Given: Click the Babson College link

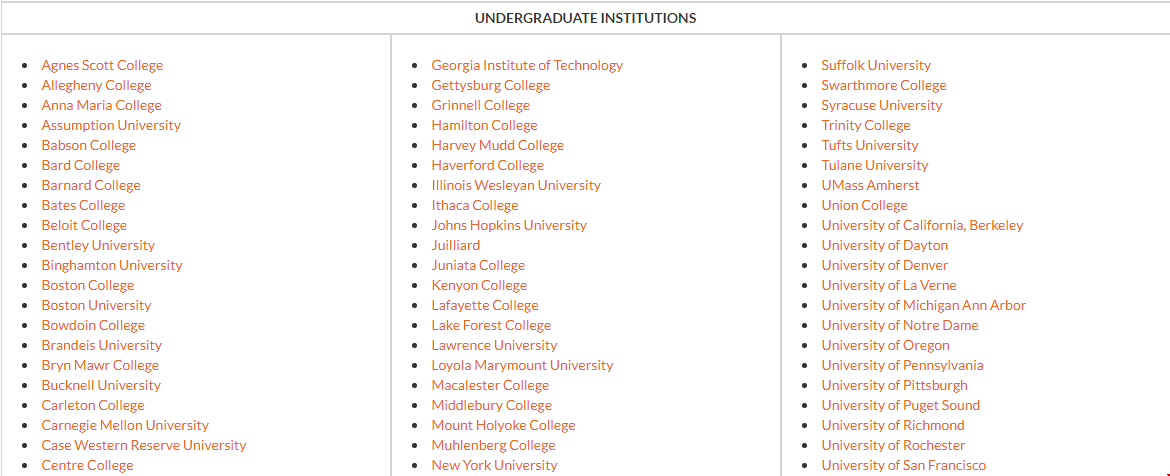Looking at the screenshot, I should [88, 145].
